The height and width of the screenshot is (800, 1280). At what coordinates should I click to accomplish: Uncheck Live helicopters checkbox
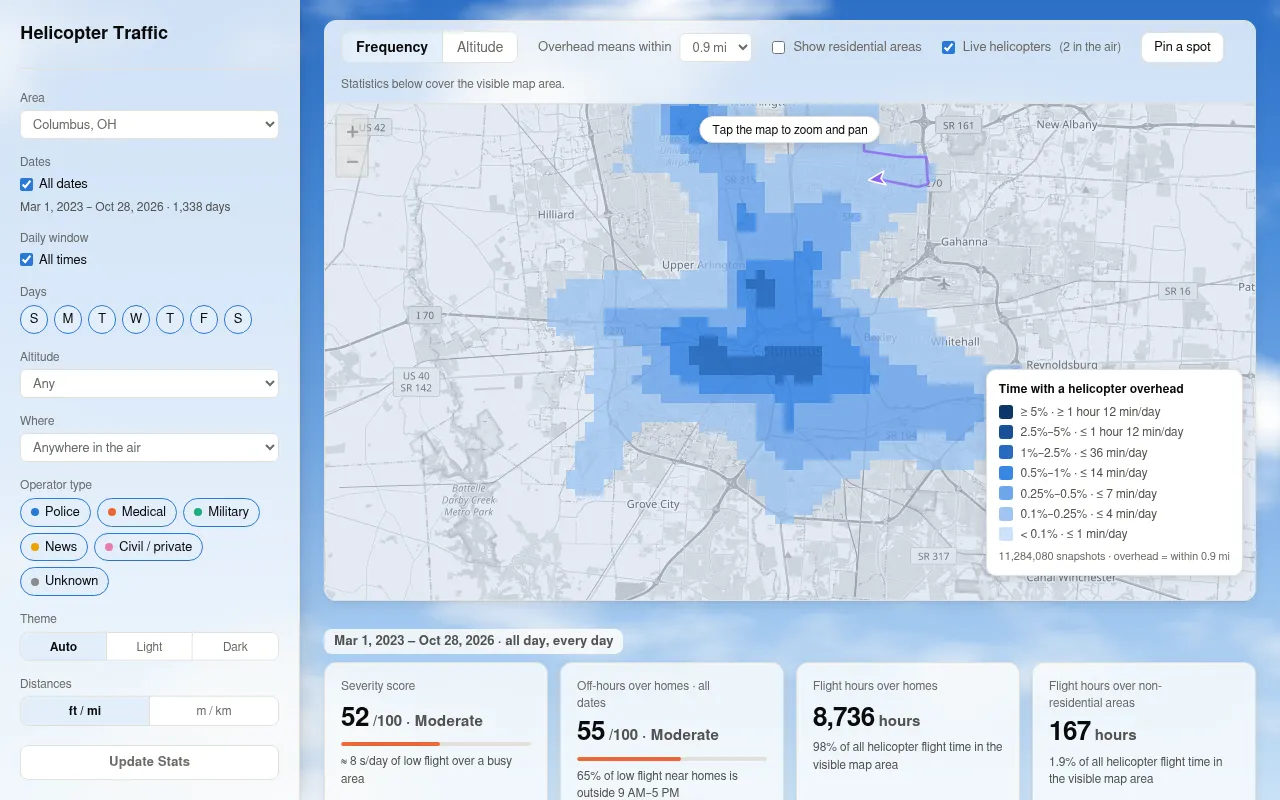(x=948, y=47)
